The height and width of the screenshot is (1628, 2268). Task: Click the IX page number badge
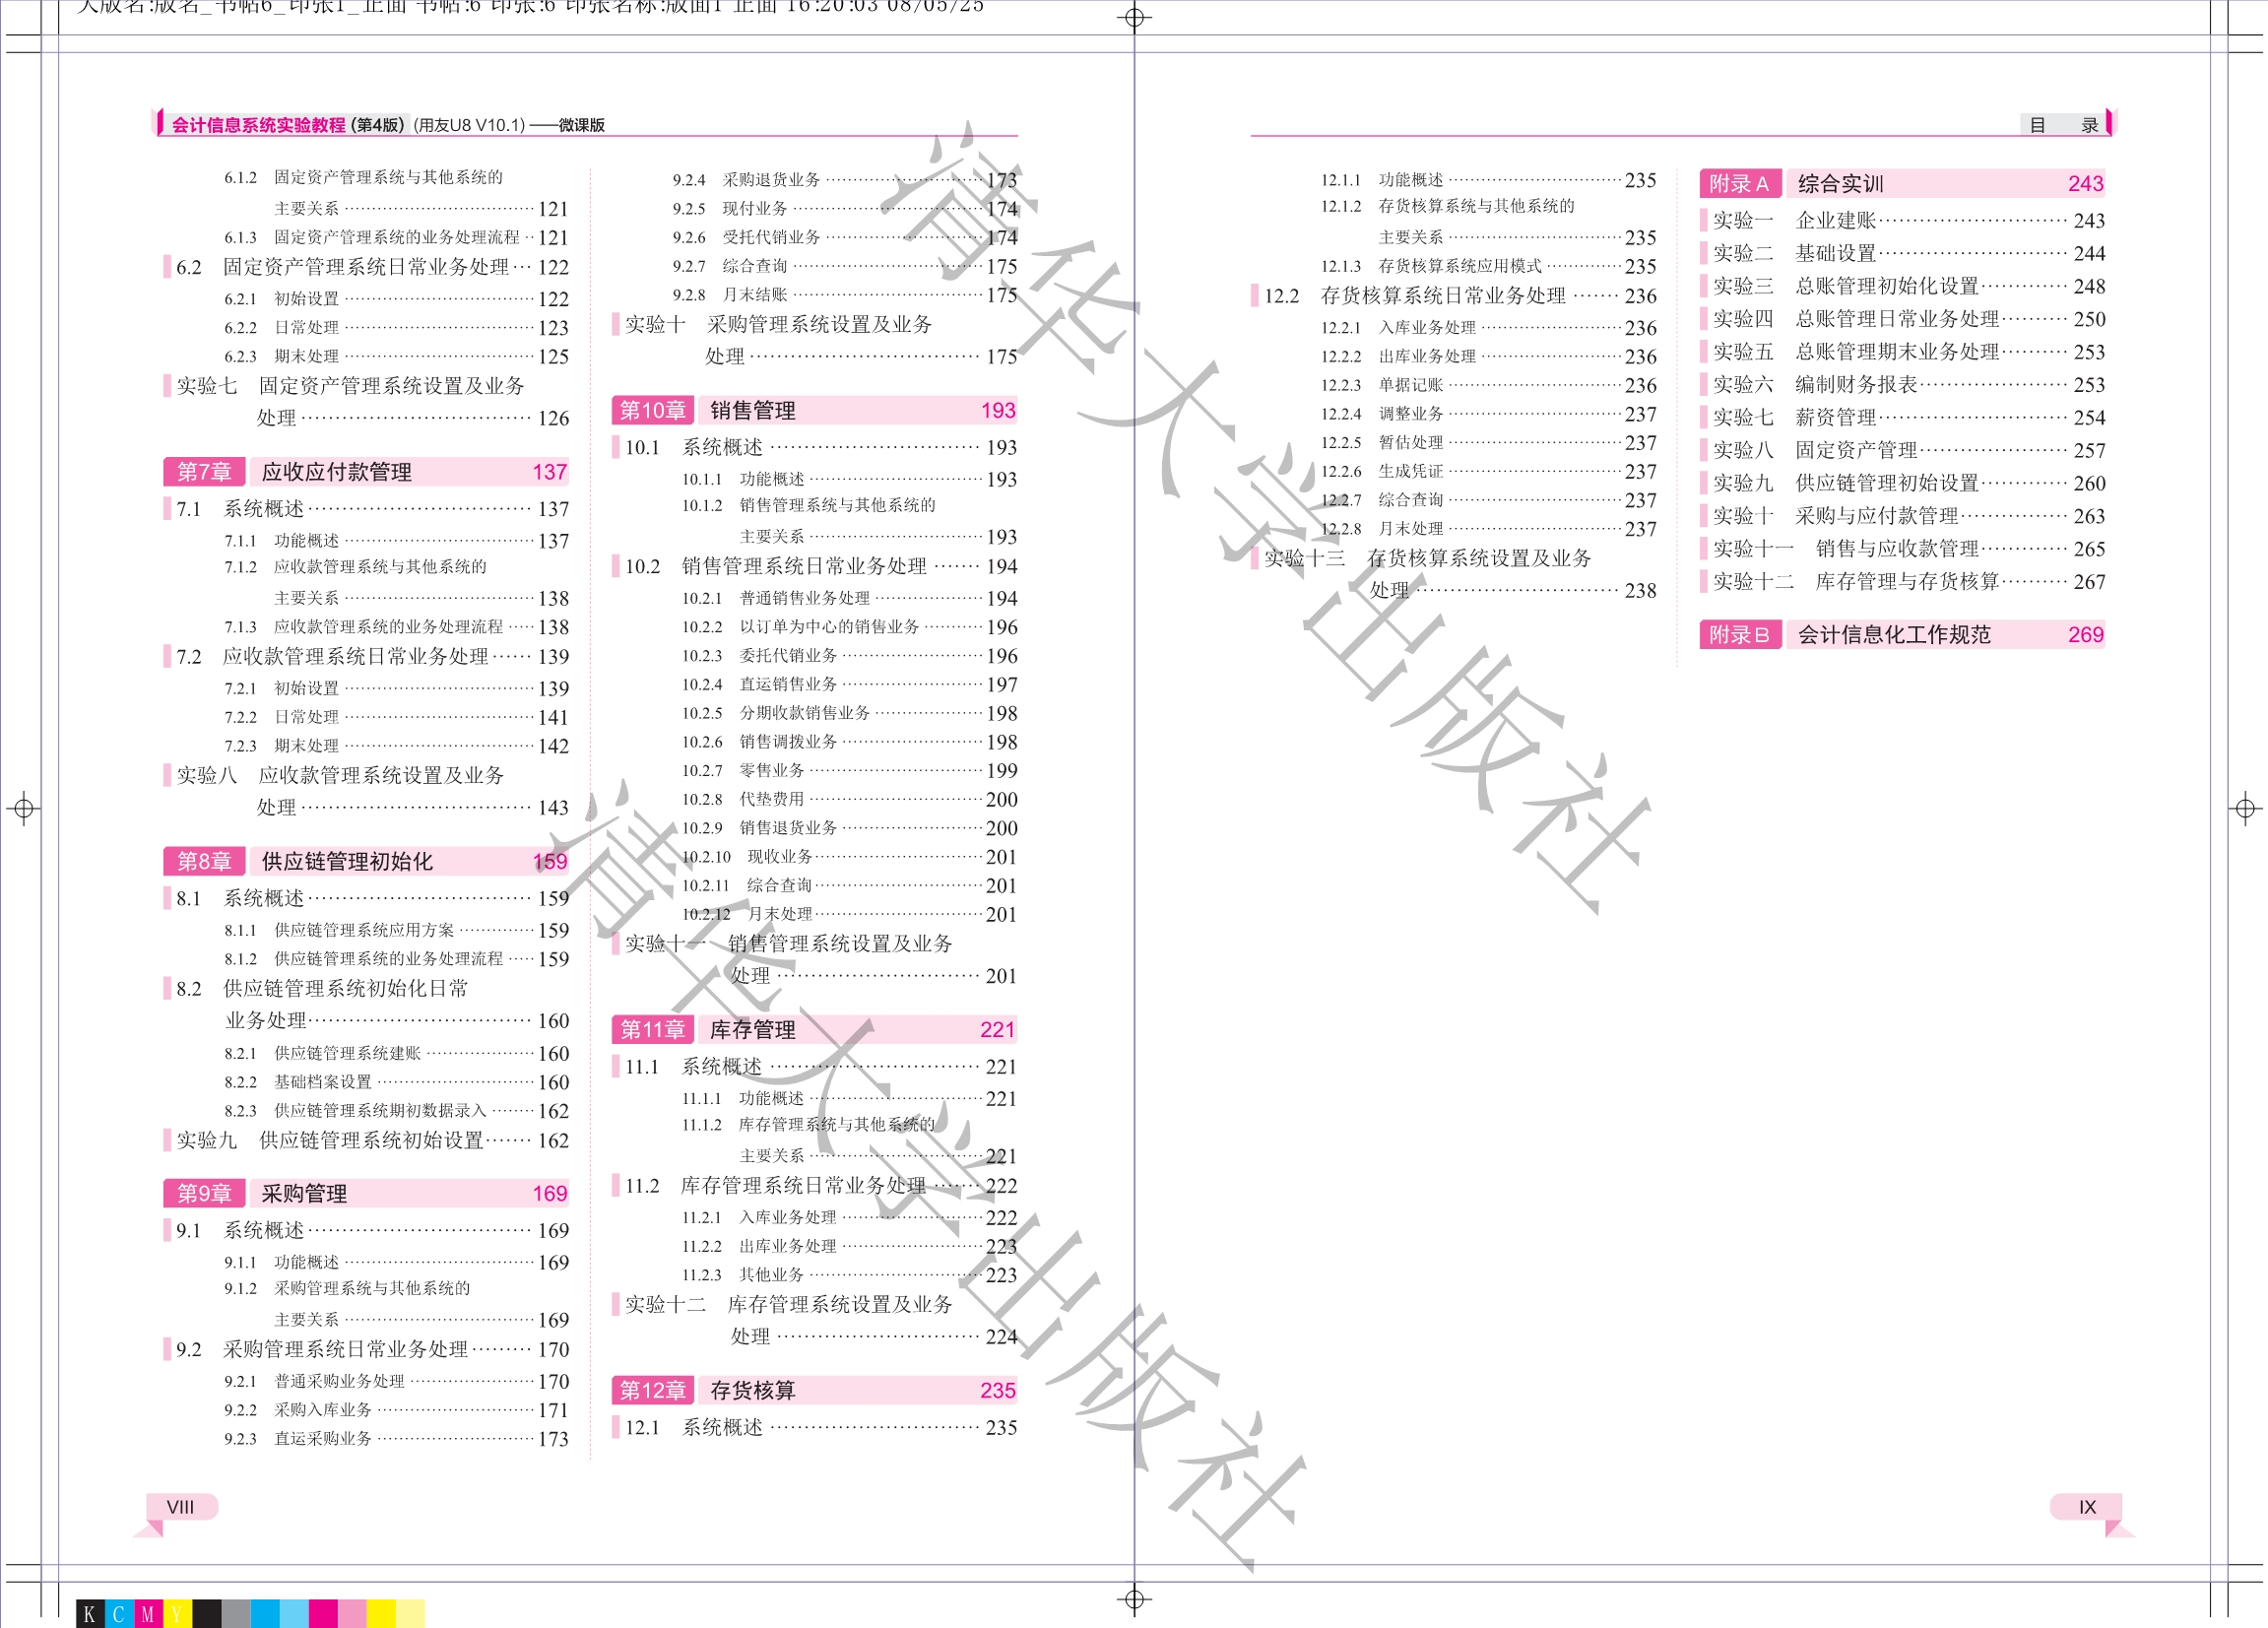2087,1507
